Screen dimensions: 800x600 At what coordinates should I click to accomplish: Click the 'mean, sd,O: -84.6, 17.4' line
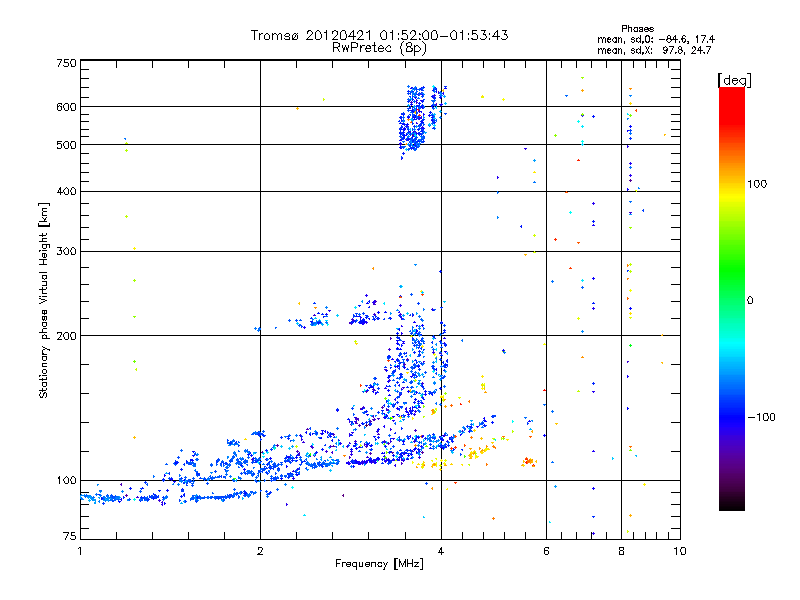656,39
